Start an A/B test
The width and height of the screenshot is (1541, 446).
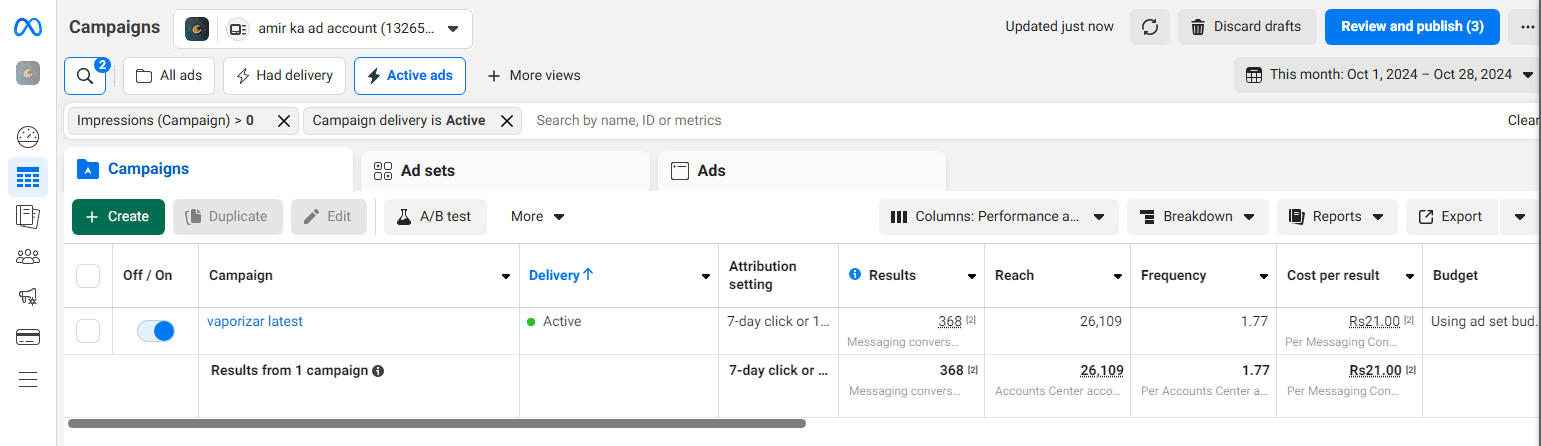tap(435, 217)
